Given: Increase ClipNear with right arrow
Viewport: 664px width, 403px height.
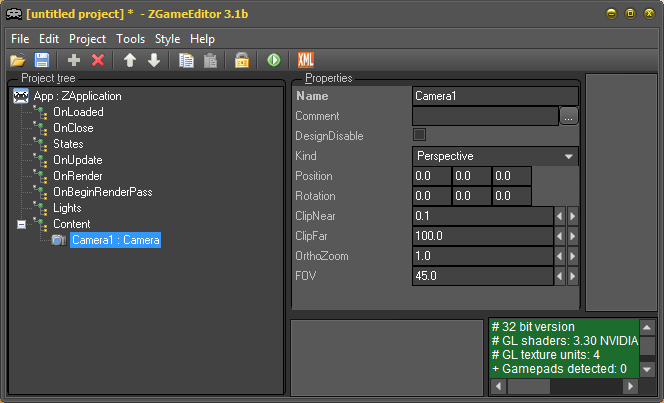Looking at the screenshot, I should coord(573,216).
